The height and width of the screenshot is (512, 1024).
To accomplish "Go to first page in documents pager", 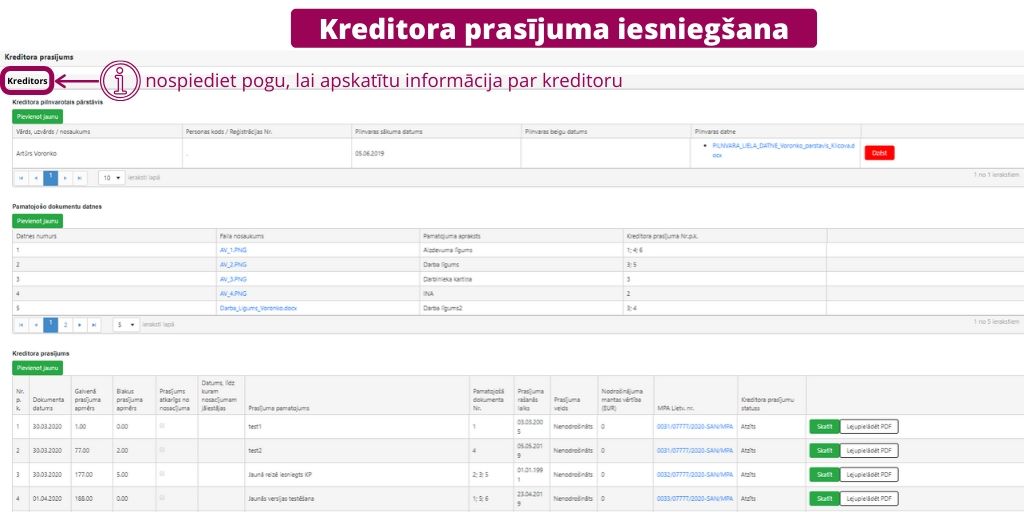I will [21, 325].
